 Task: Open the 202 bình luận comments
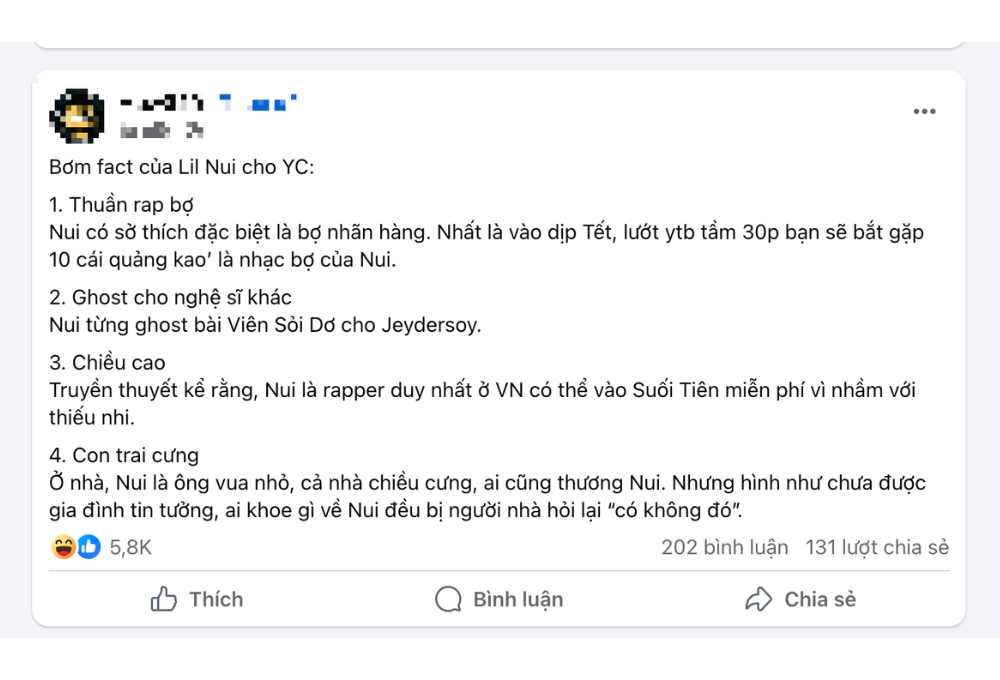click(x=724, y=547)
